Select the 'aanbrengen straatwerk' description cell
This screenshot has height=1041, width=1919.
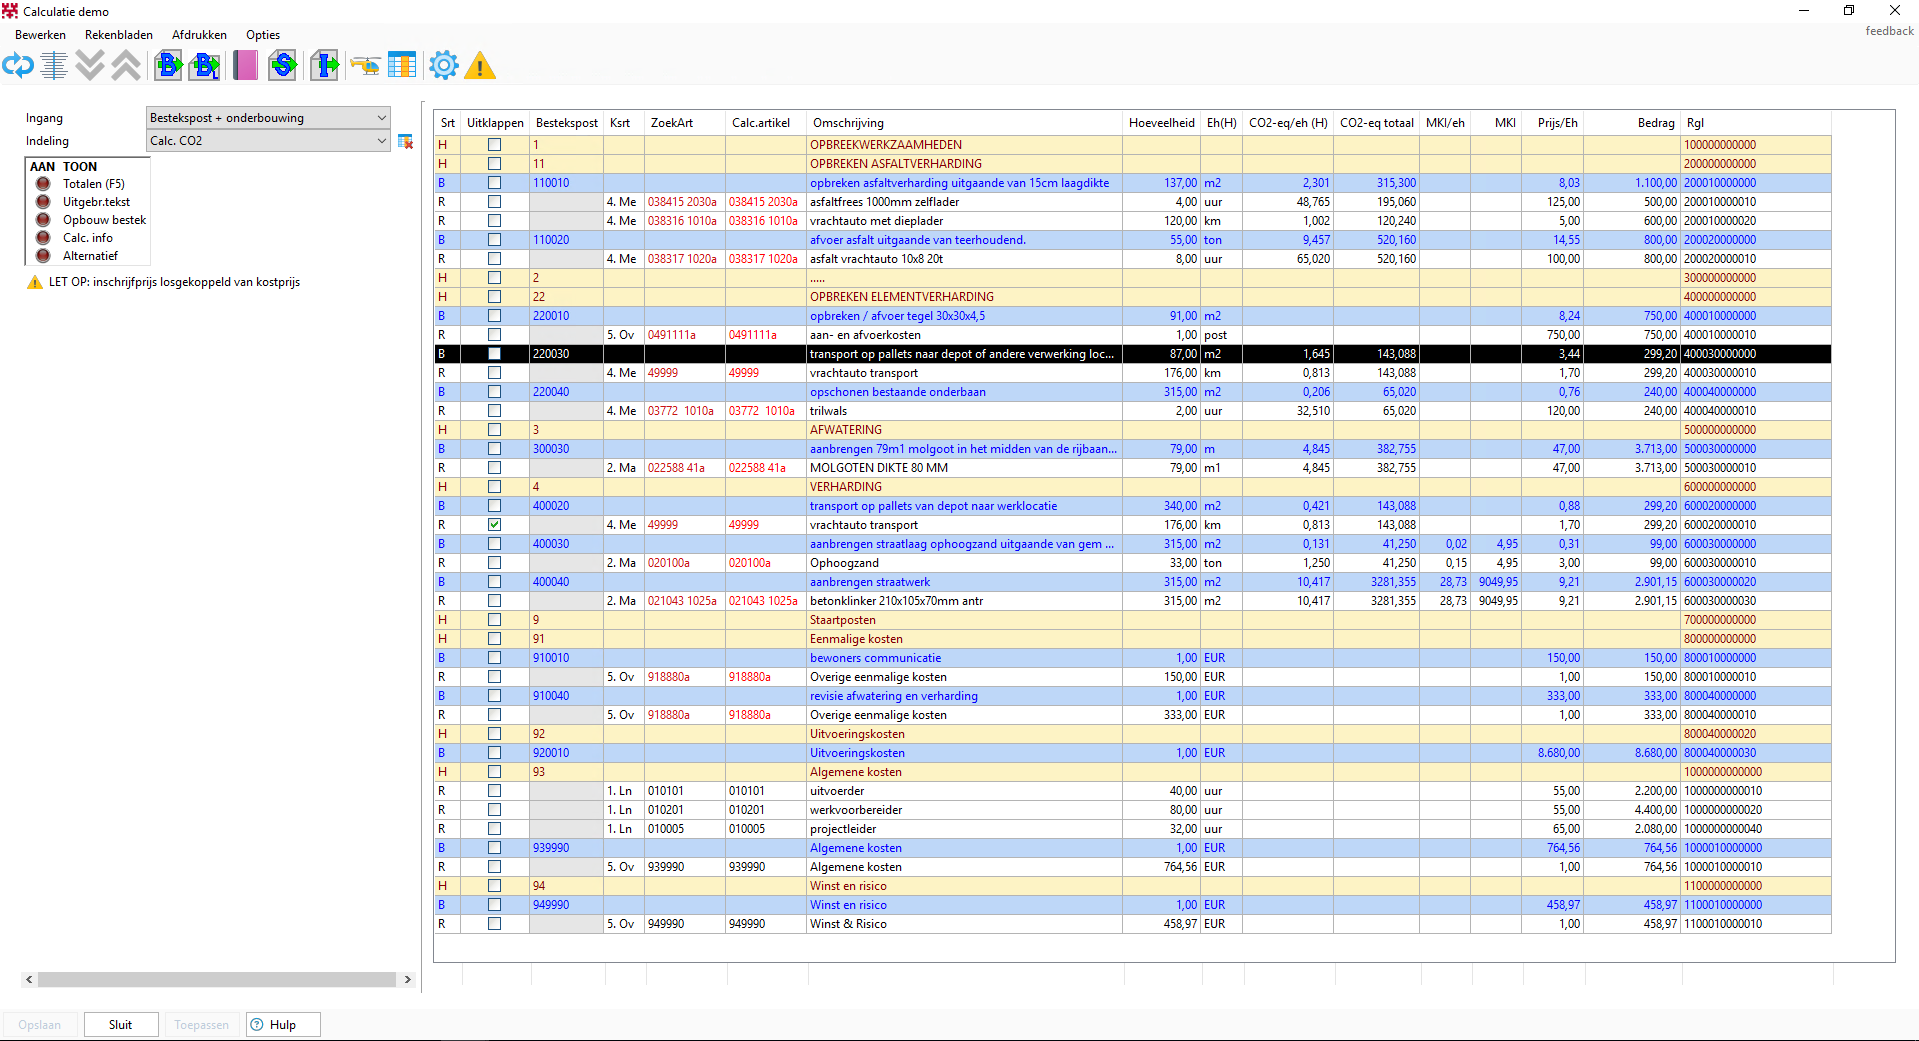(x=964, y=582)
